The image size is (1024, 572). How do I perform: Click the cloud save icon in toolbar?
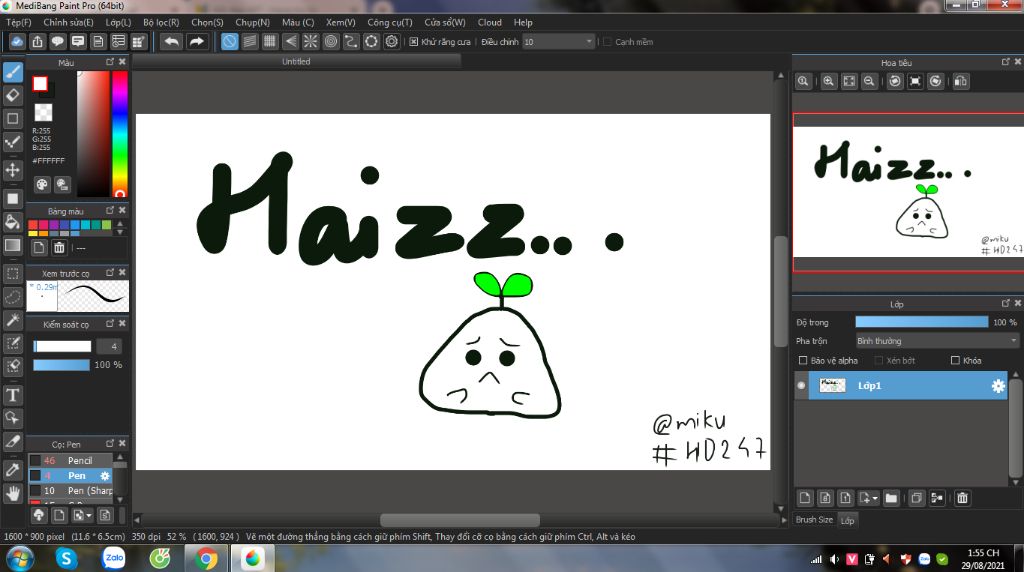pos(17,42)
